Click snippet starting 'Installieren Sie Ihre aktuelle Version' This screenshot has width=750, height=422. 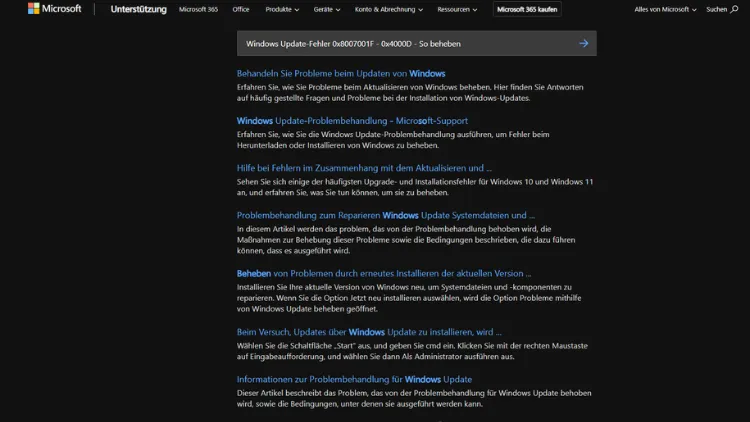pos(409,298)
